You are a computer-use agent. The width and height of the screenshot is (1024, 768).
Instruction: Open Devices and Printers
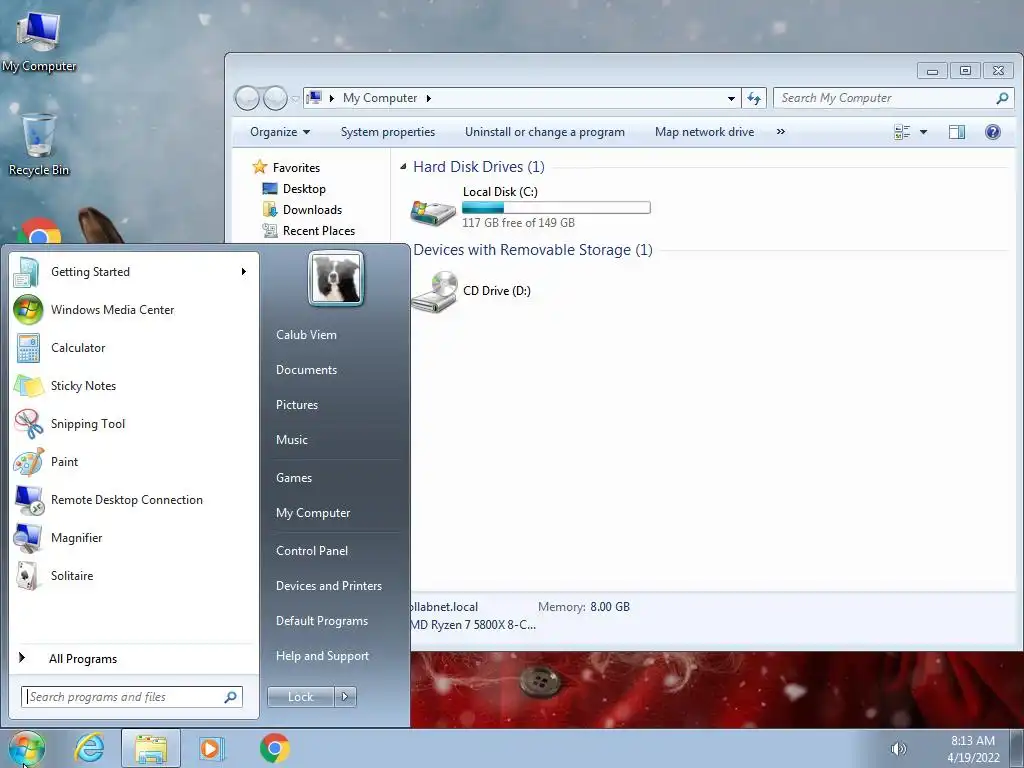tap(328, 586)
